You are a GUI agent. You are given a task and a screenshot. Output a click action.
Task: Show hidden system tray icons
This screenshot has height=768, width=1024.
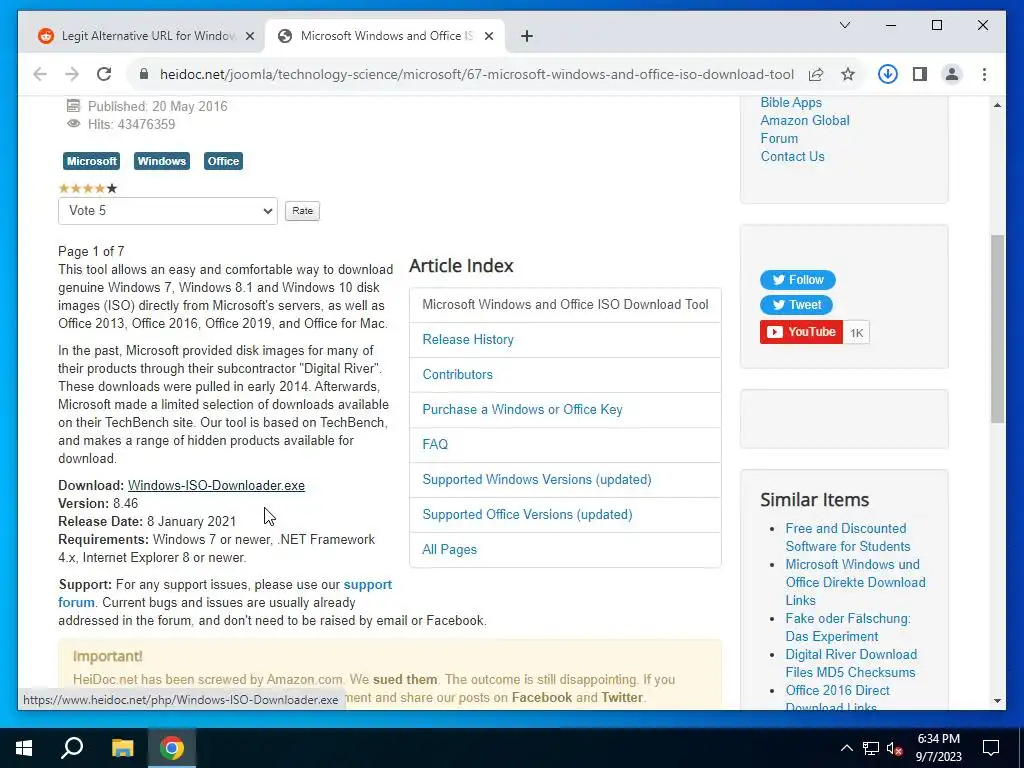click(846, 748)
